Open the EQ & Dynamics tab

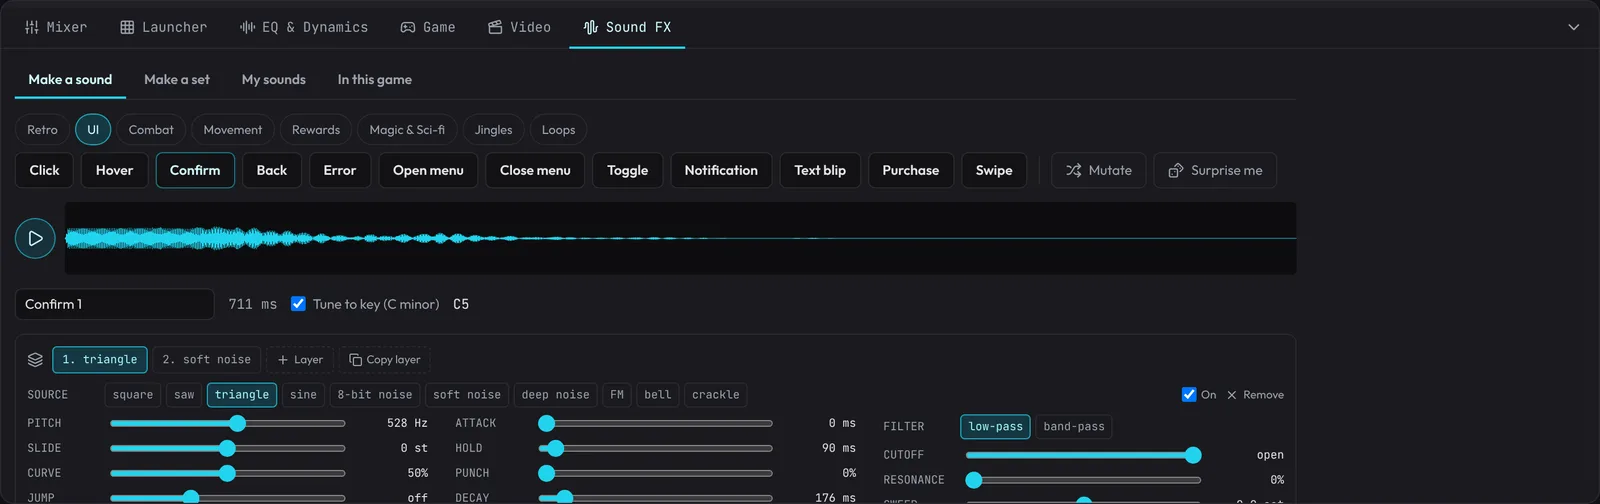(304, 27)
